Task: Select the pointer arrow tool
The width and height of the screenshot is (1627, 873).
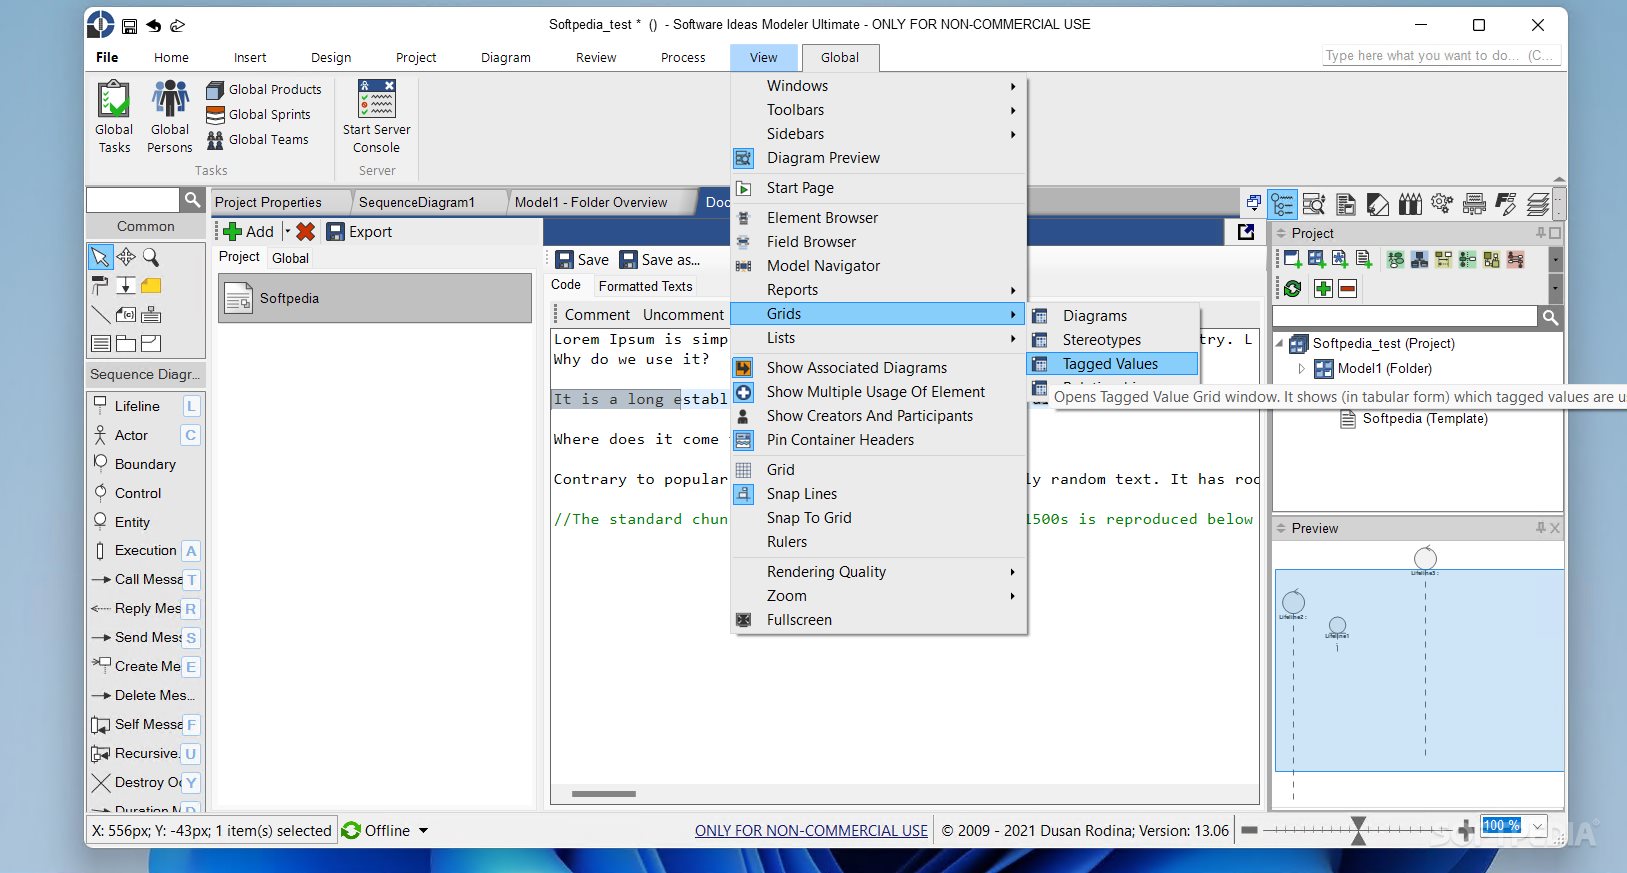Action: click(x=100, y=257)
